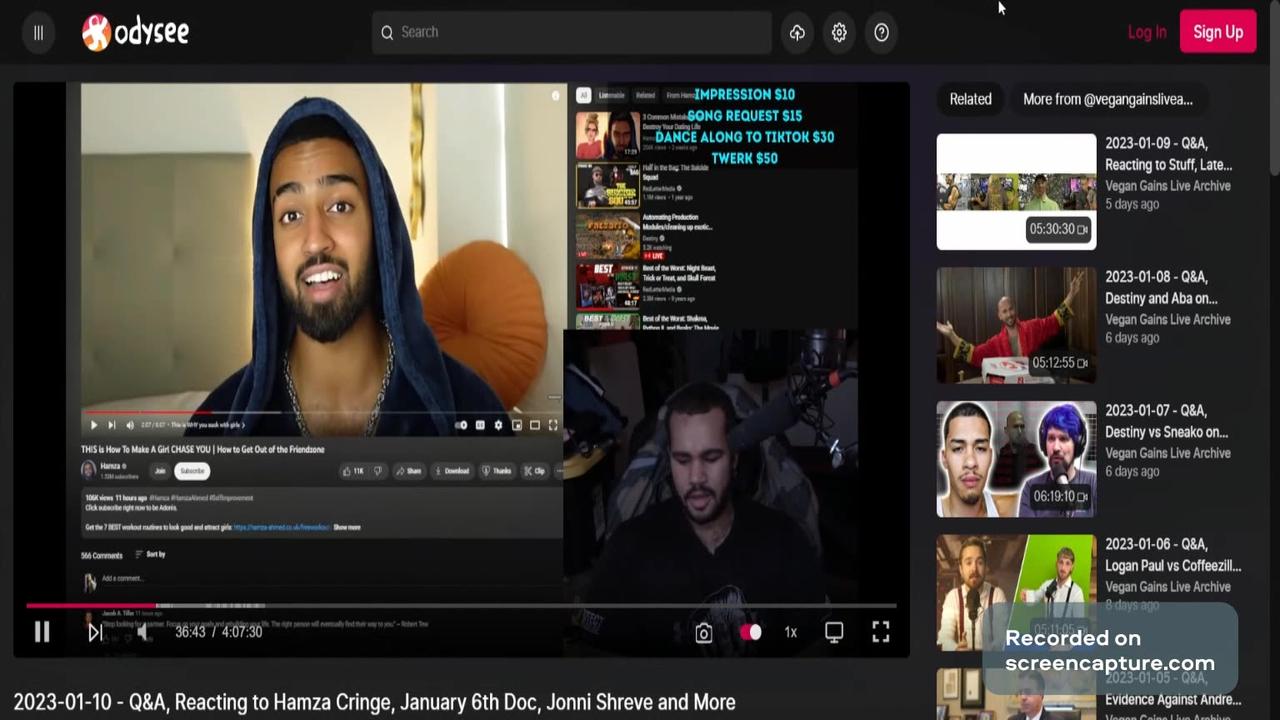Take a snapshot with the camera icon
This screenshot has width=1280, height=720.
pos(704,632)
